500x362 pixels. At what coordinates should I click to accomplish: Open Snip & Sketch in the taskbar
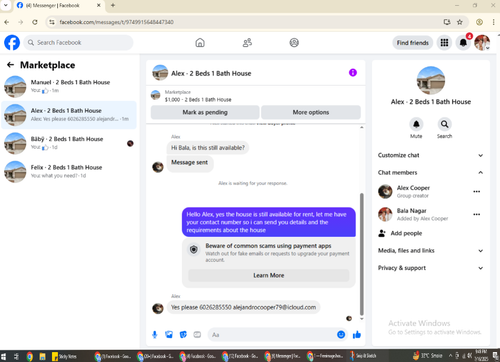point(363,356)
